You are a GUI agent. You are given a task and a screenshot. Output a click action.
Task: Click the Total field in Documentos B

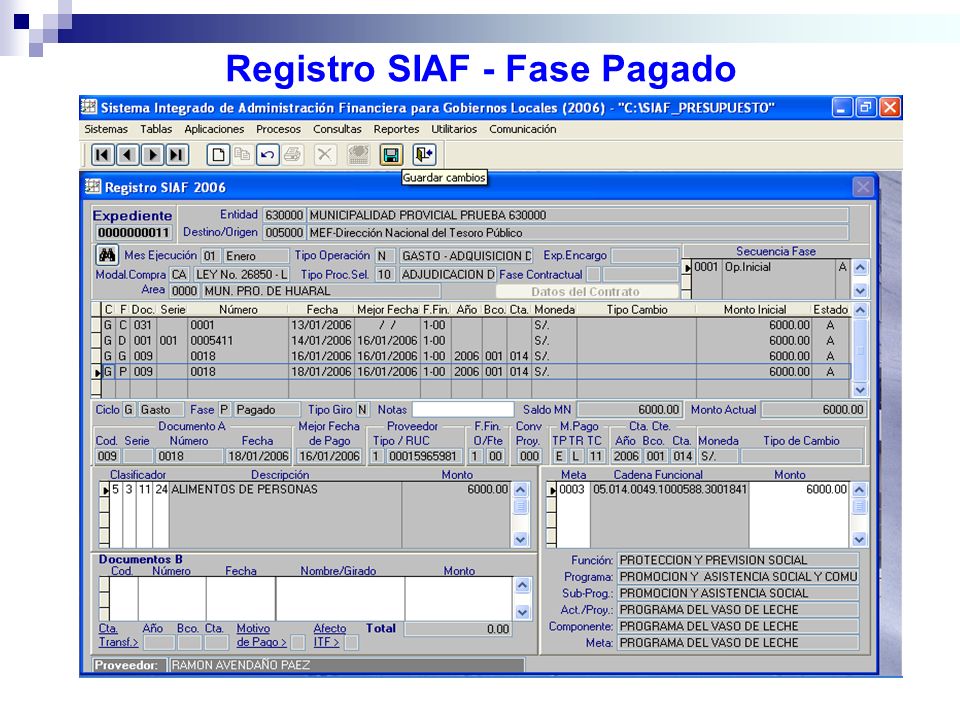pyautogui.click(x=457, y=629)
